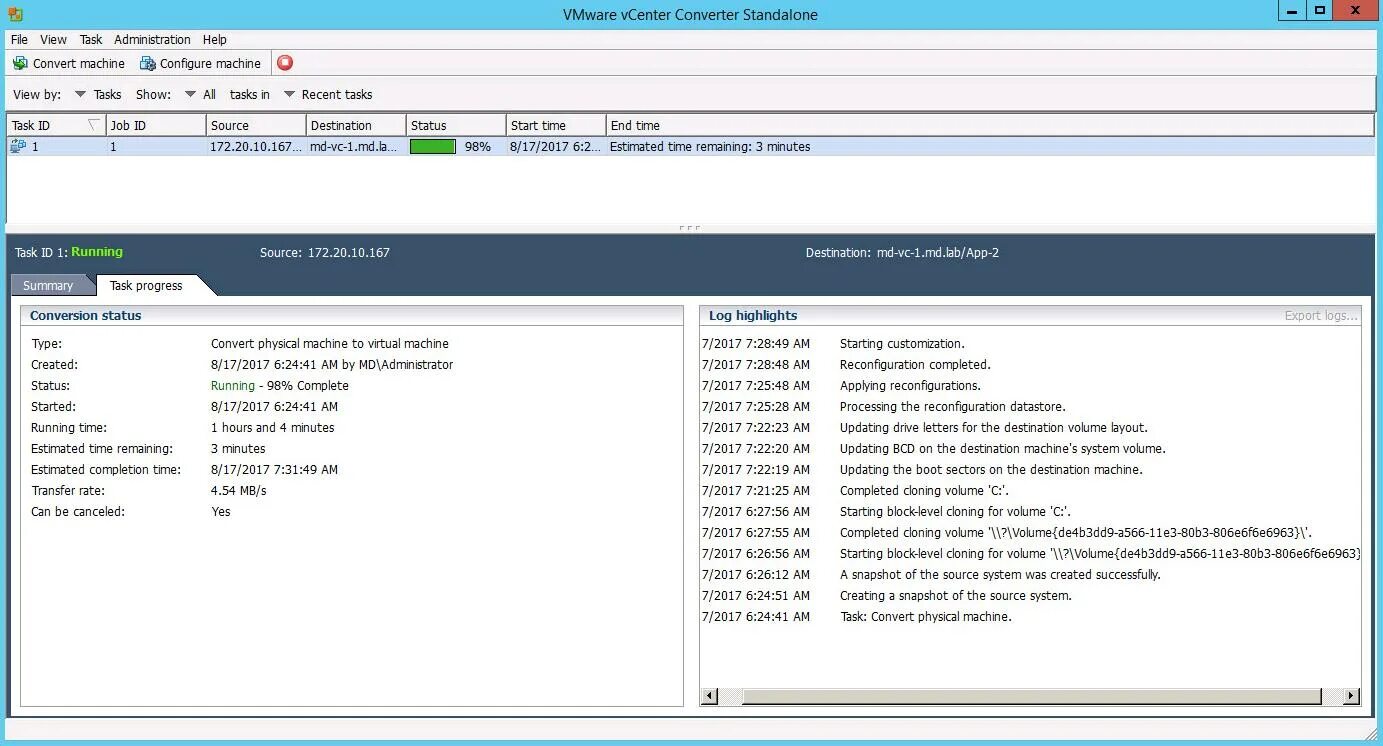Click the red cancel task icon
The height and width of the screenshot is (746, 1383).
pyautogui.click(x=285, y=63)
